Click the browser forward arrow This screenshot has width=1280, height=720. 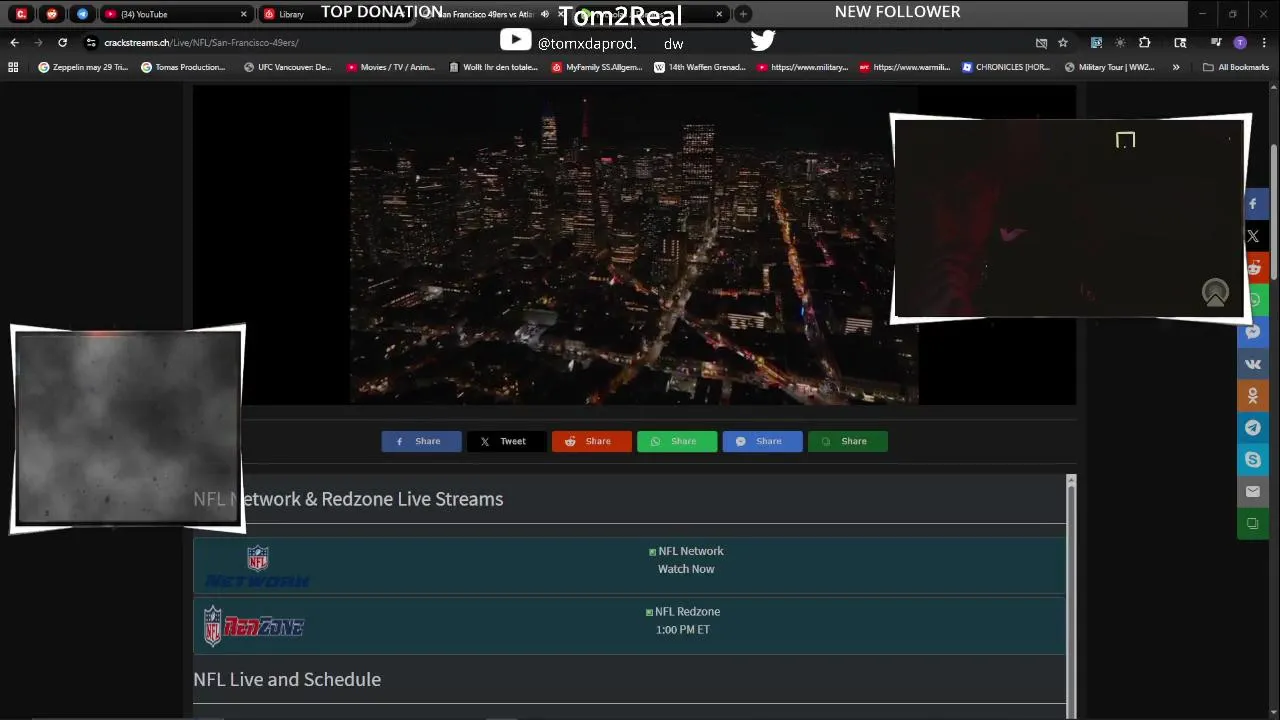tap(38, 42)
